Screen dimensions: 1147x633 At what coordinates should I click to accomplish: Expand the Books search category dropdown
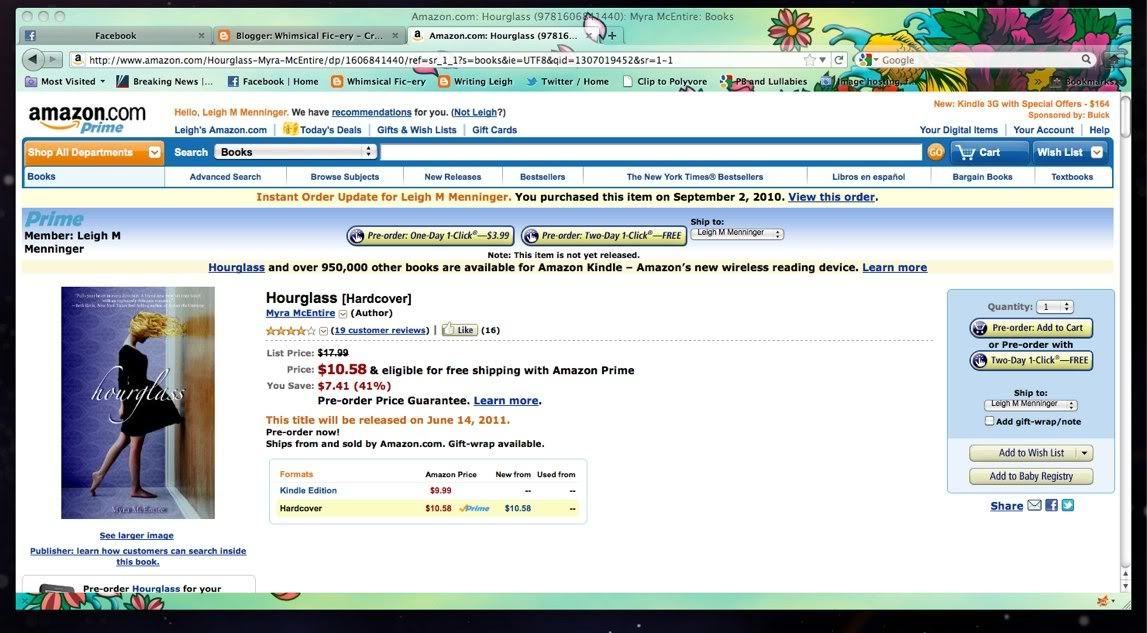point(297,152)
